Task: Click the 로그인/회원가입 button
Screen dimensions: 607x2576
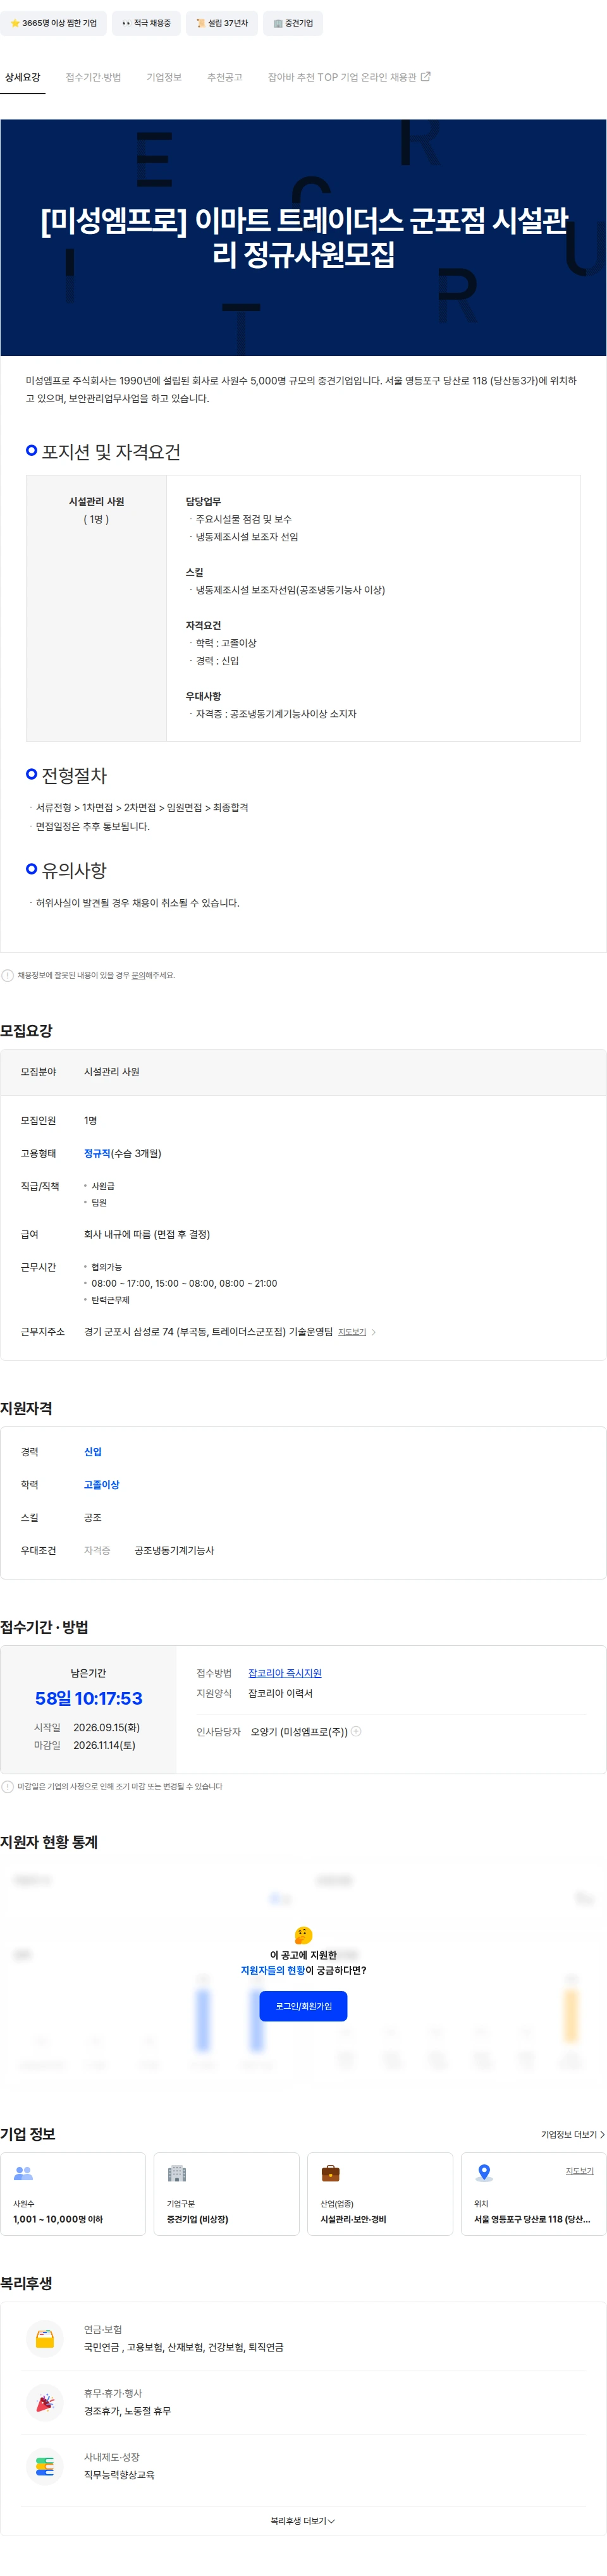Action: tap(303, 2006)
